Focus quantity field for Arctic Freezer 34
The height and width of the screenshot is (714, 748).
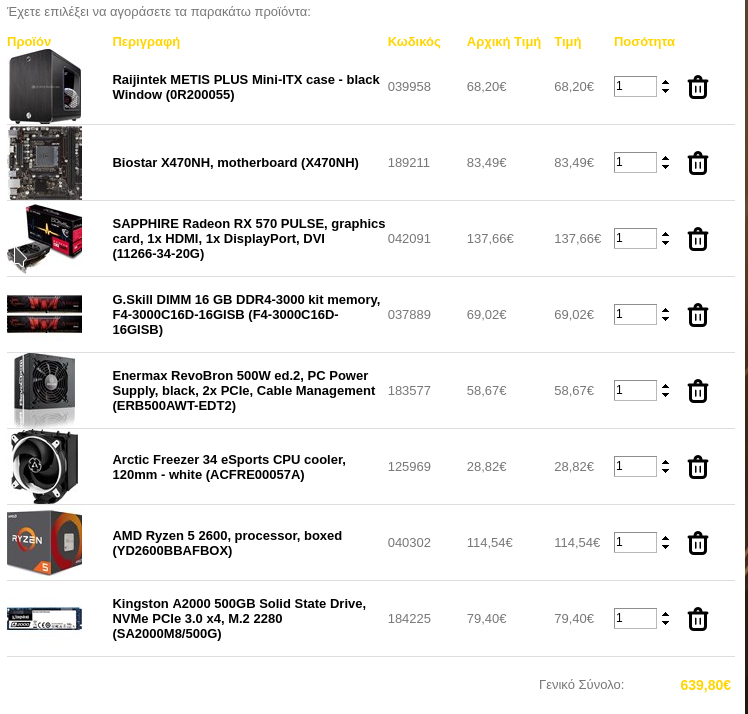635,466
